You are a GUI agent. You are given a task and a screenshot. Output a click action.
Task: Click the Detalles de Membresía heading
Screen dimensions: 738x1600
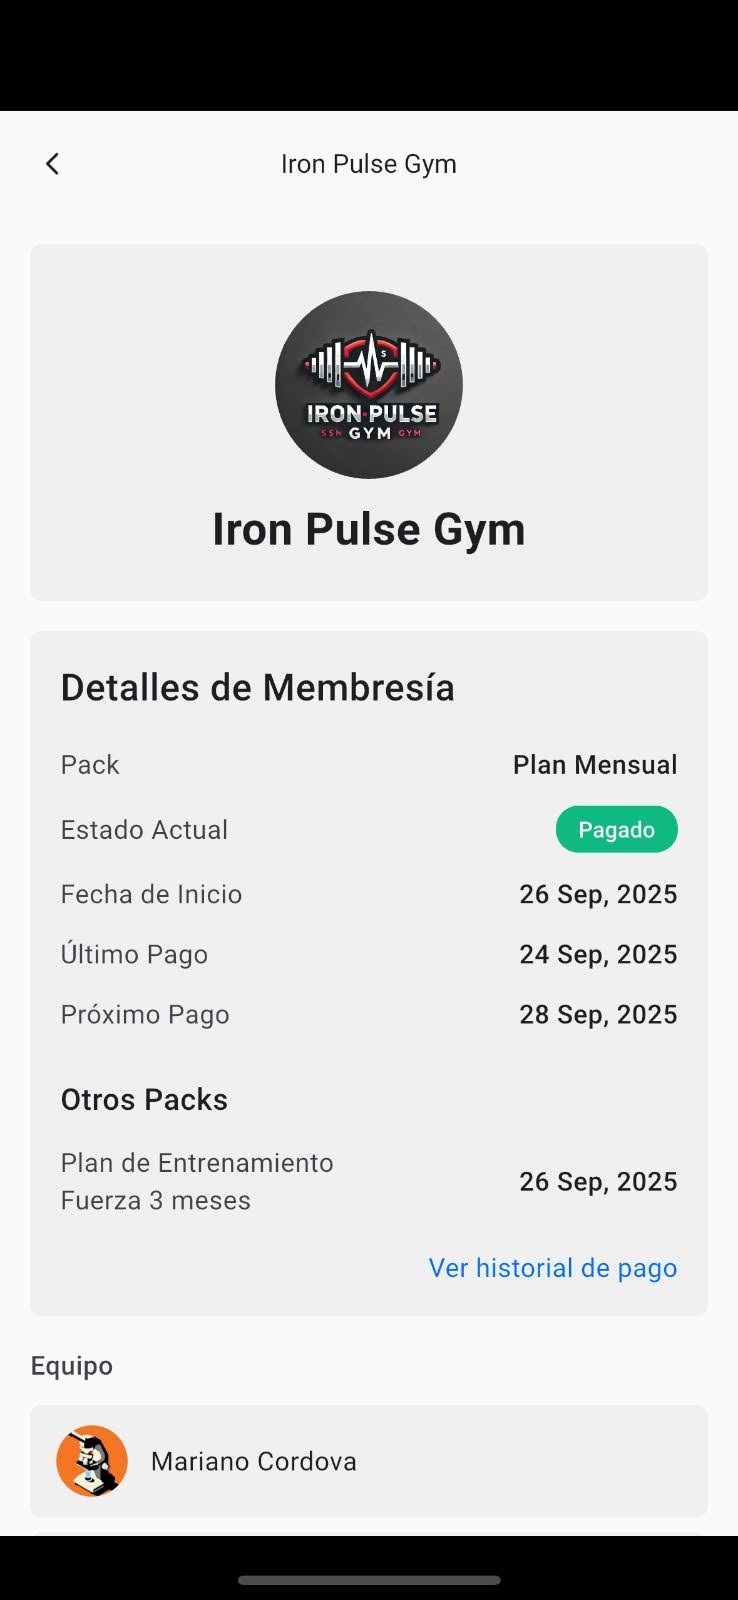[x=257, y=688]
